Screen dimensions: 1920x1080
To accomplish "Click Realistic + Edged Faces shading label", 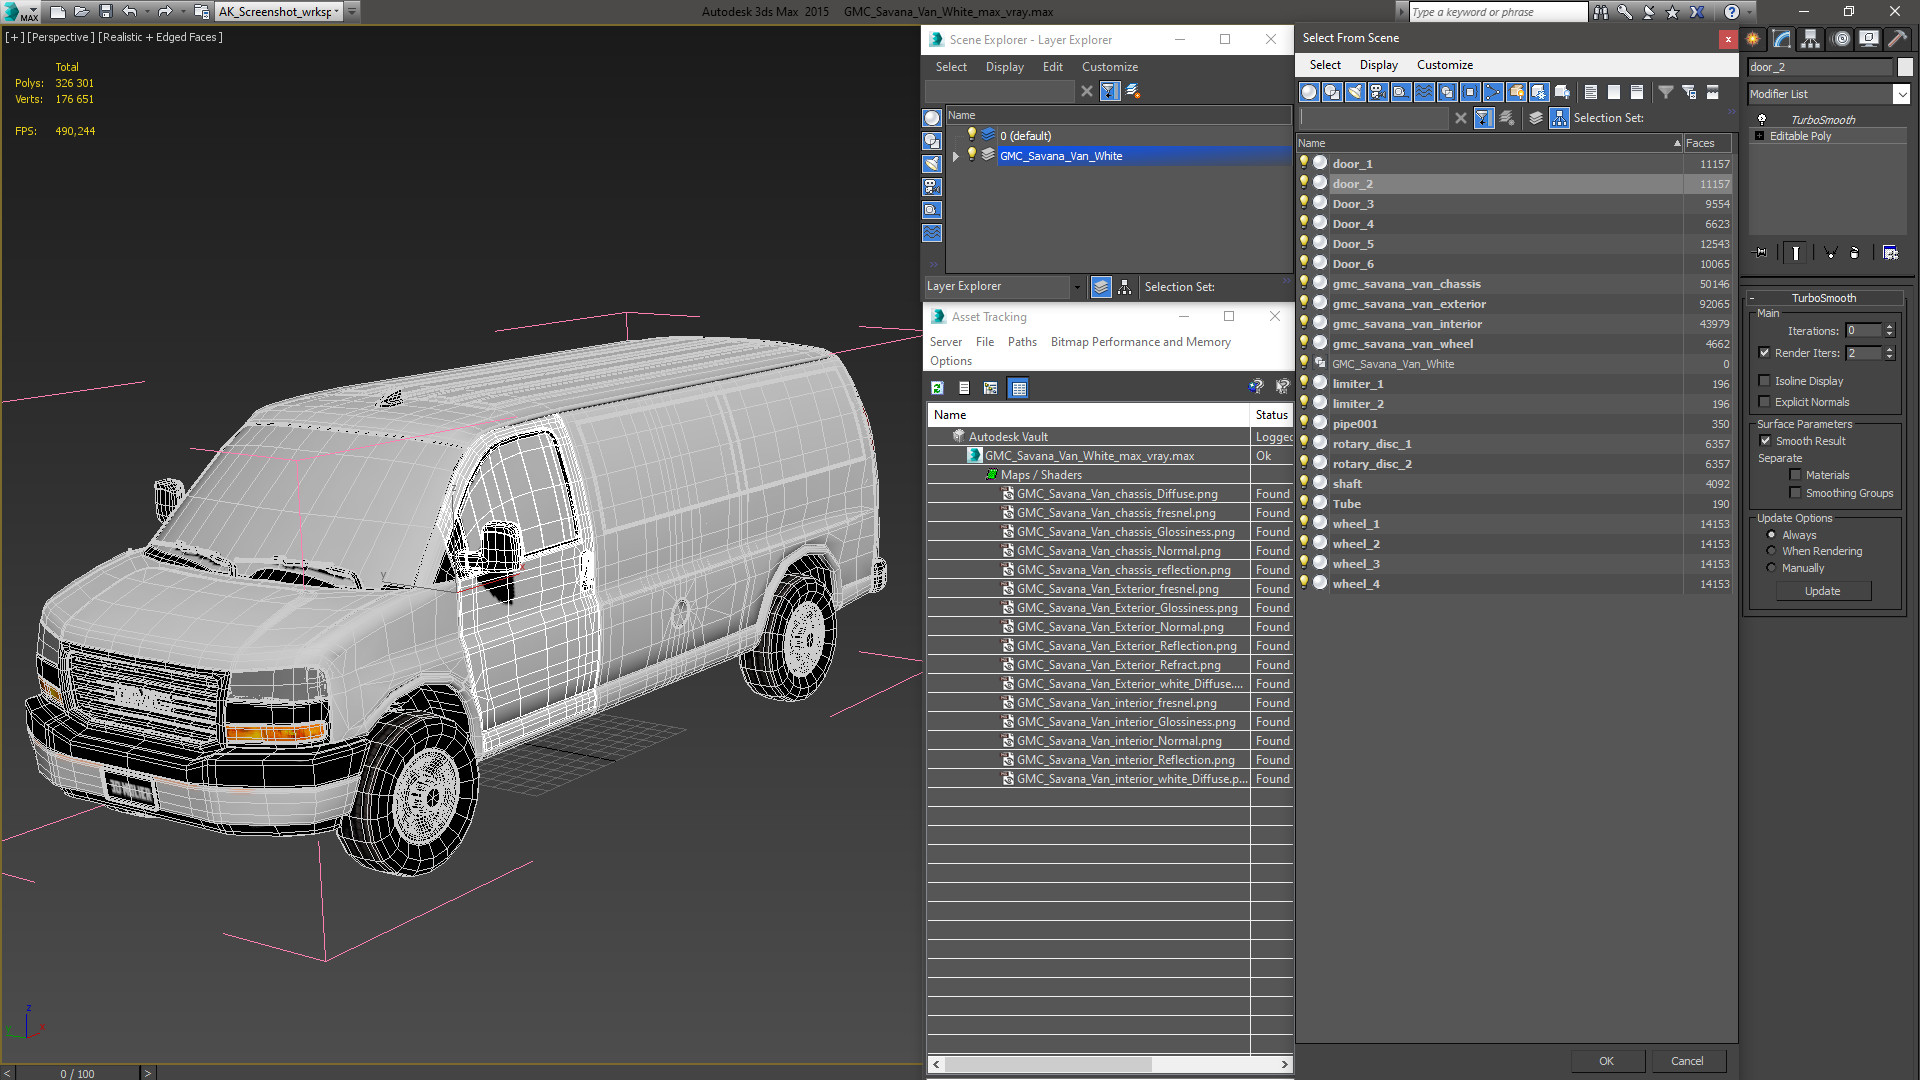I will point(160,37).
